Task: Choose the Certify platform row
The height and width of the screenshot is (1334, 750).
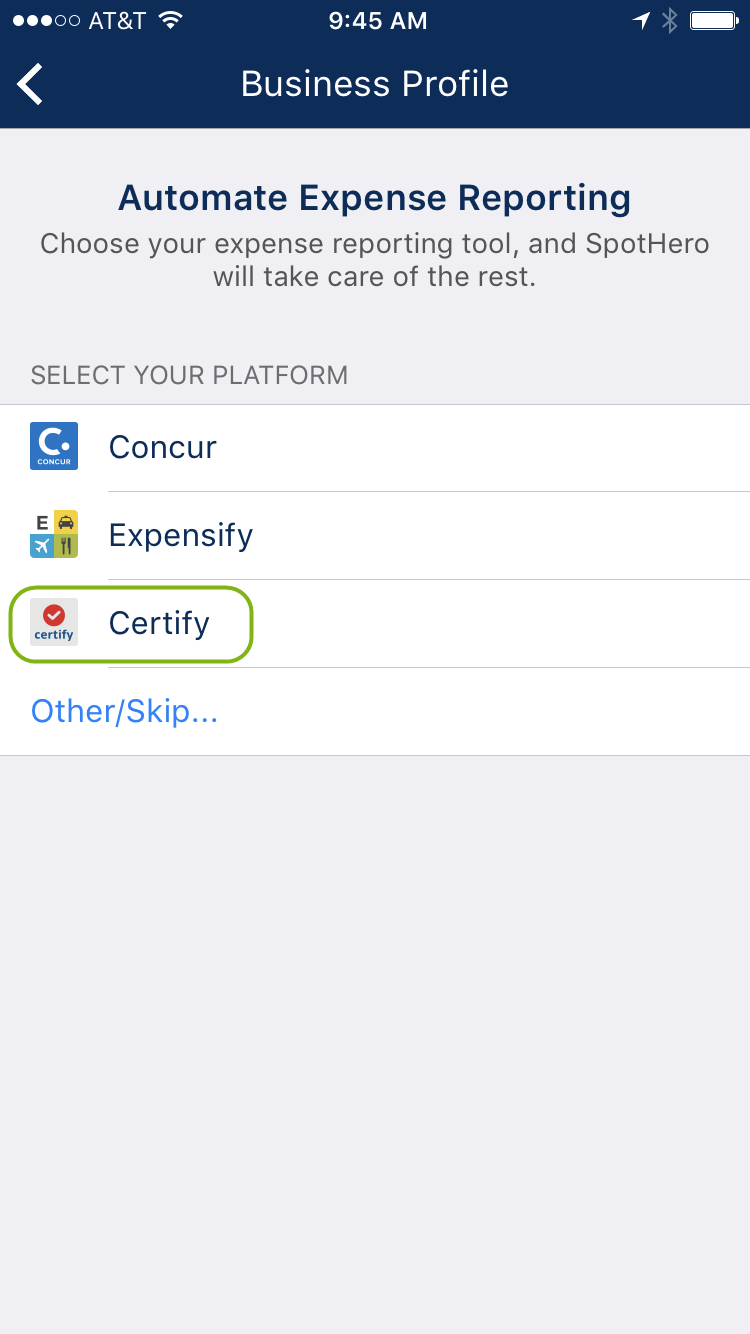Action: tap(375, 623)
